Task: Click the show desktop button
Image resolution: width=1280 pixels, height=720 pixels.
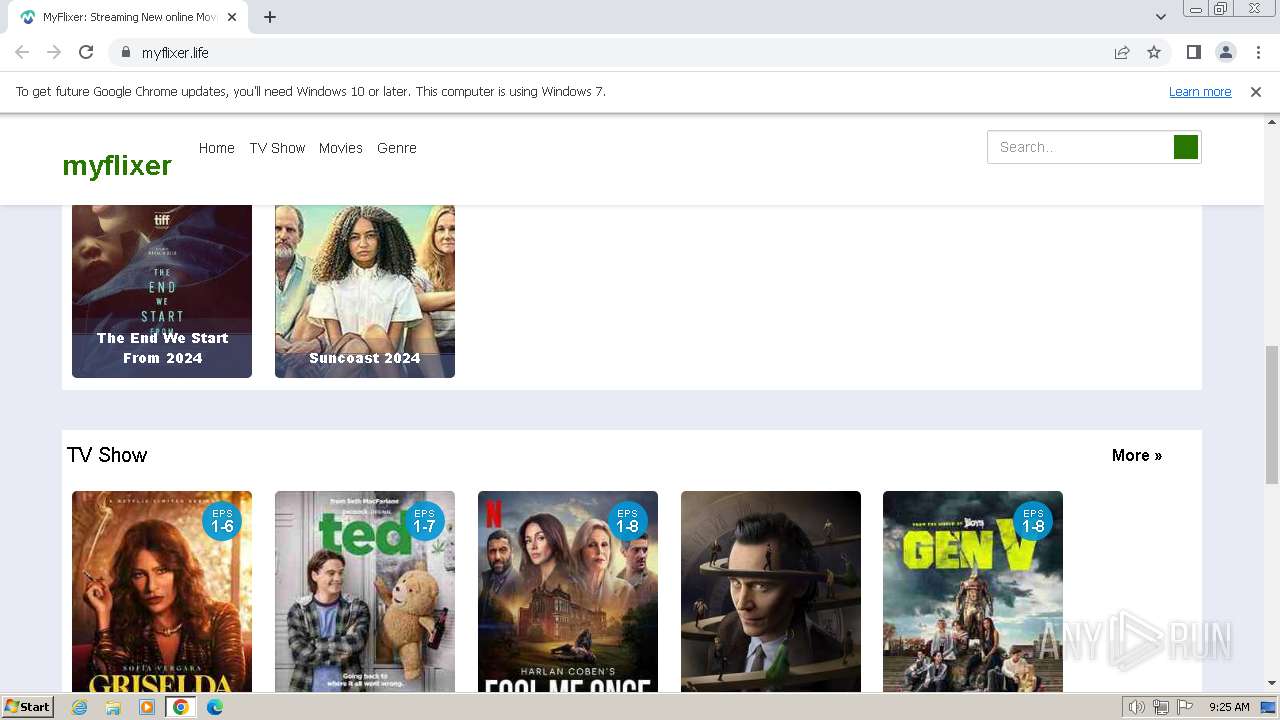Action: point(1269,707)
